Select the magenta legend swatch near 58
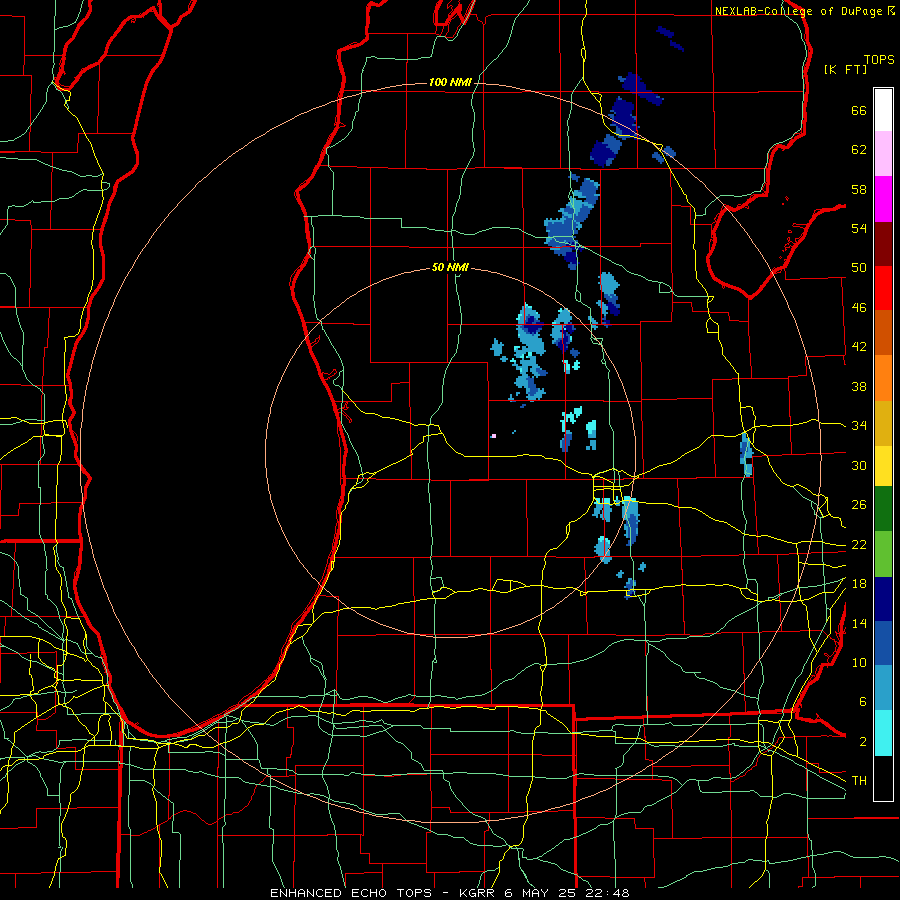The width and height of the screenshot is (900, 900). point(883,199)
